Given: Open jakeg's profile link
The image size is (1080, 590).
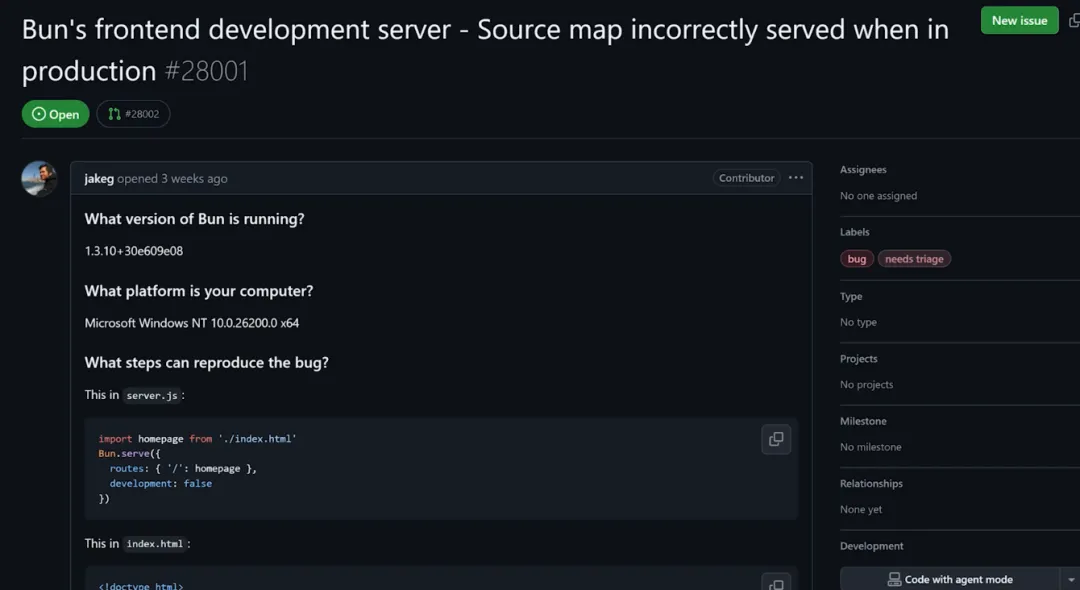Looking at the screenshot, I should click(x=99, y=178).
